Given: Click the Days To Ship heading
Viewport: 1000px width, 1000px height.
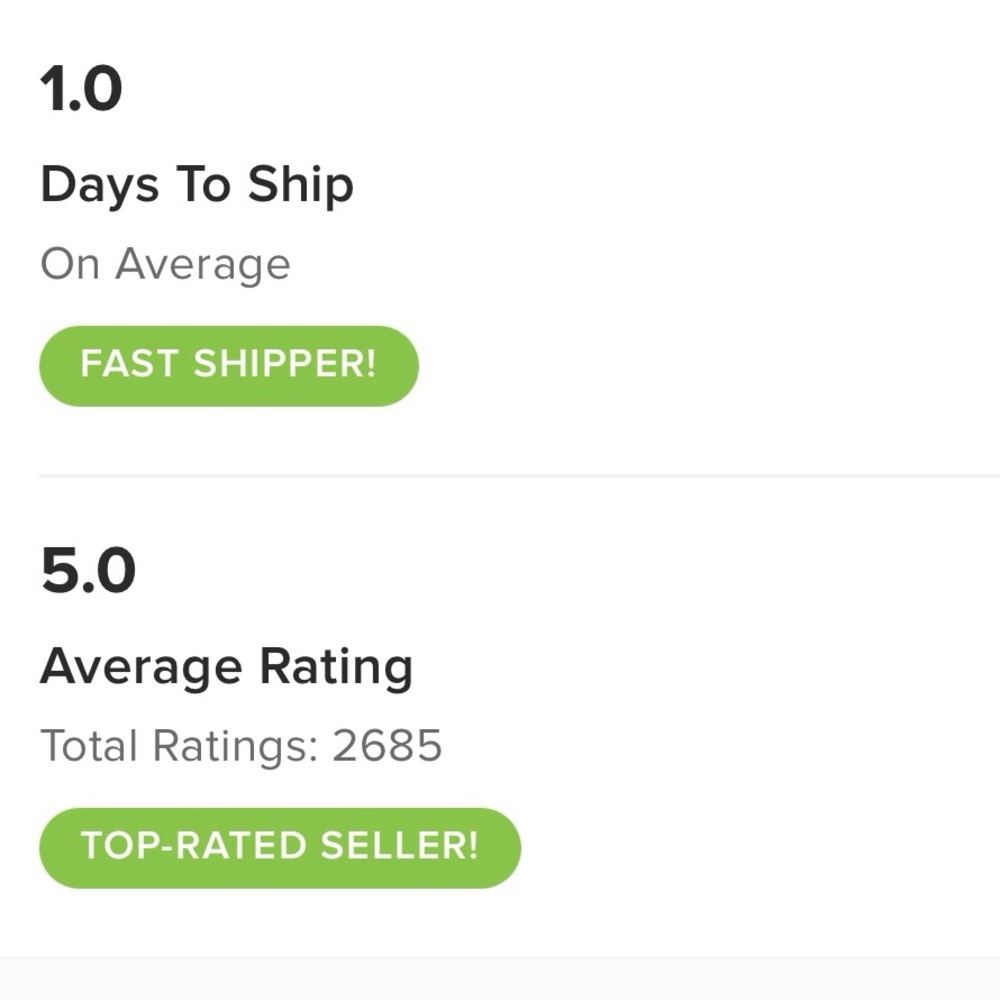Looking at the screenshot, I should point(196,185).
